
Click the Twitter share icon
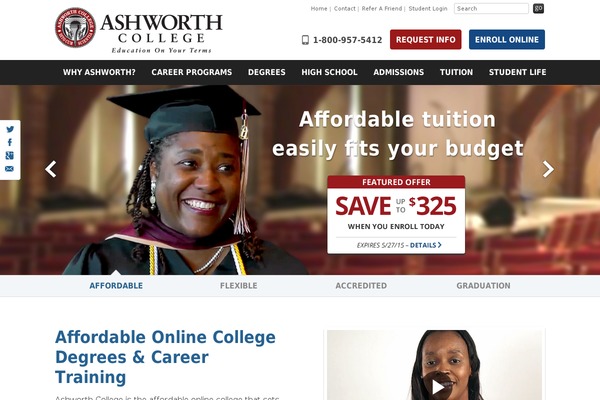(10, 129)
